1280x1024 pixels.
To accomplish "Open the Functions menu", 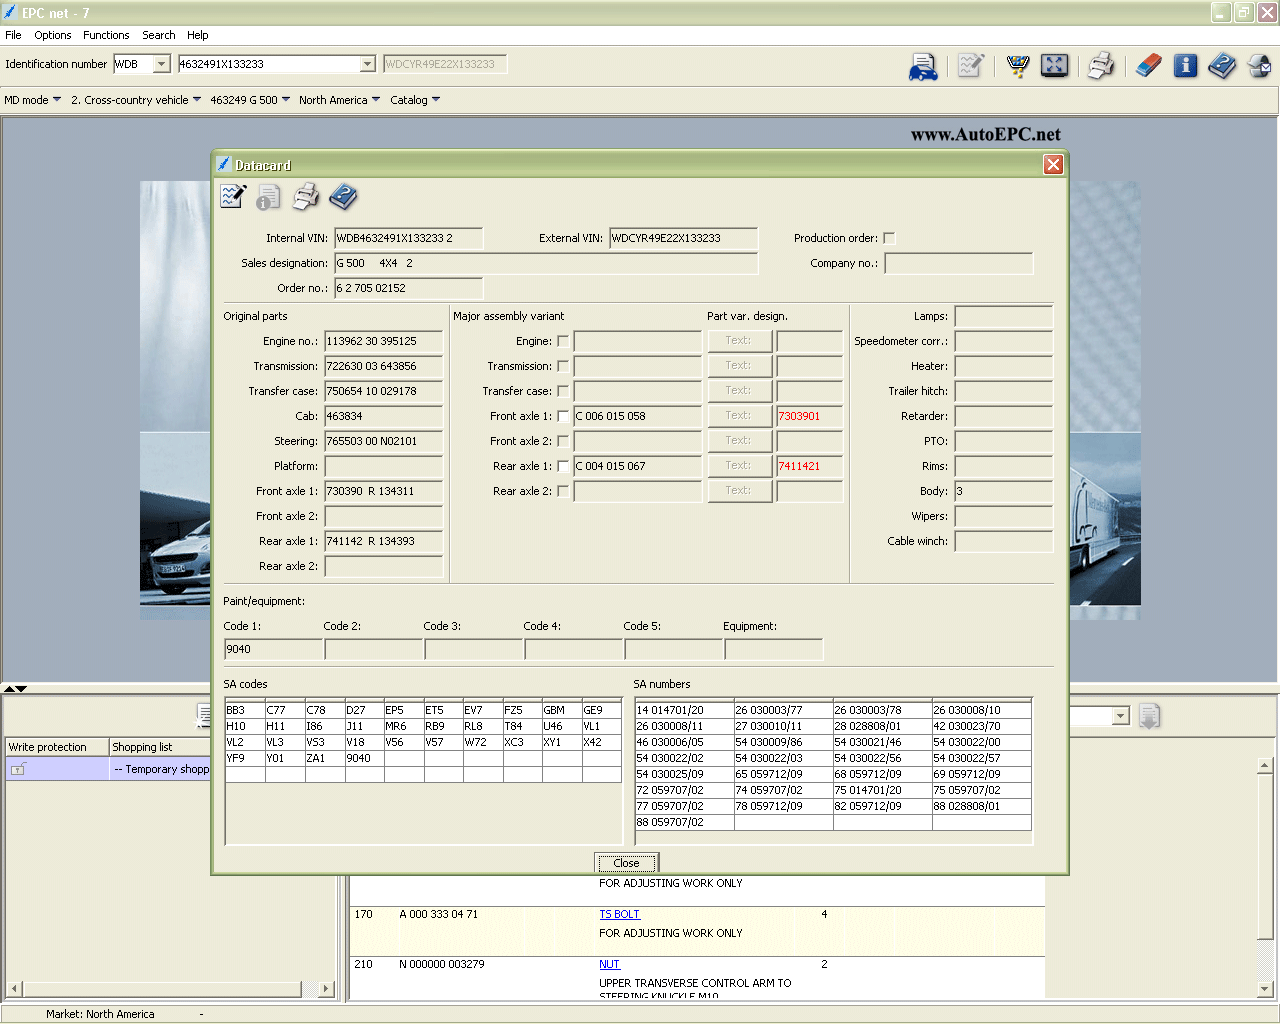I will pos(106,35).
